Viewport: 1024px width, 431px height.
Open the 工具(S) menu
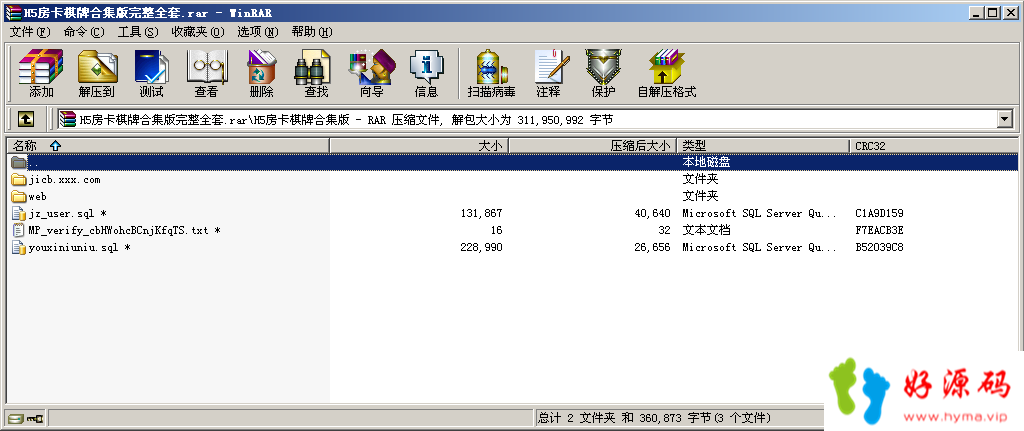tap(138, 32)
